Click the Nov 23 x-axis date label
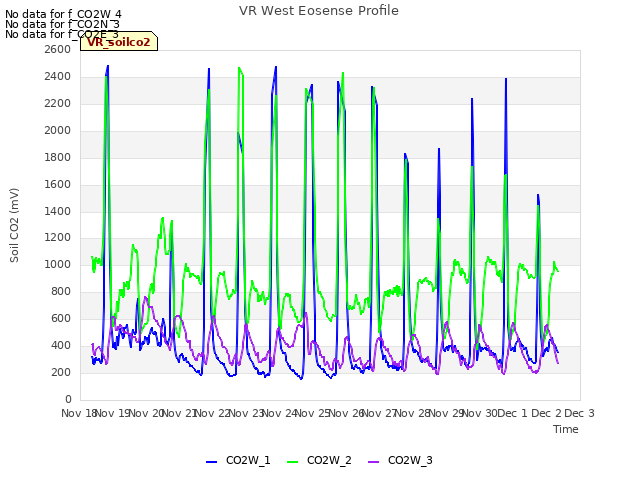The width and height of the screenshot is (640, 480). coord(246,413)
